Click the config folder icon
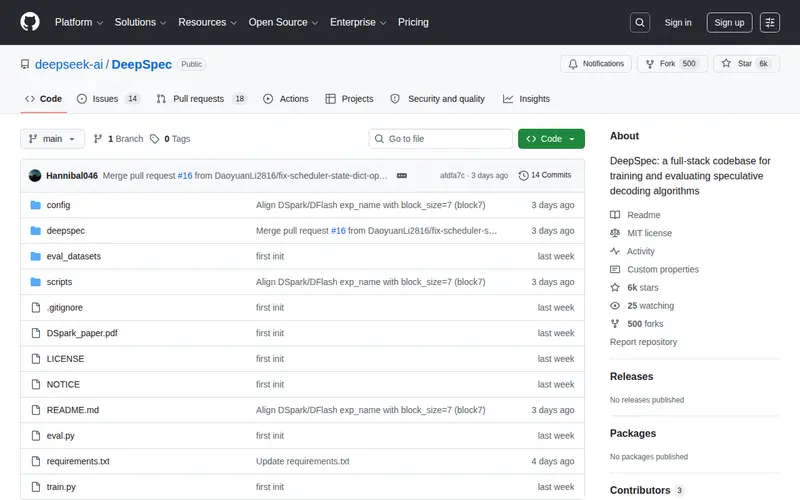 click(x=36, y=205)
